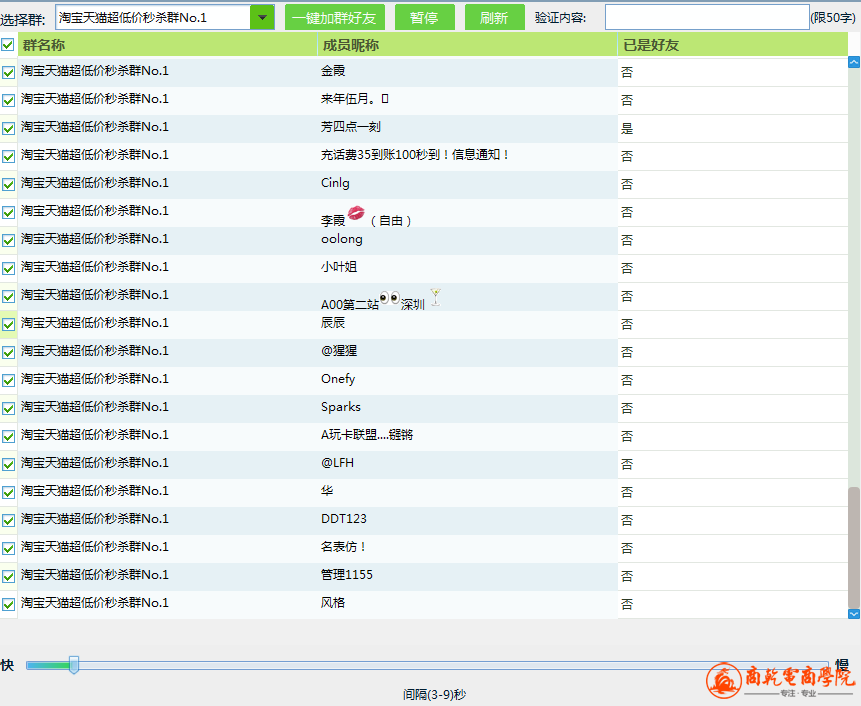Toggle the checkbox for DDT123 row
This screenshot has width=861, height=706.
8,520
